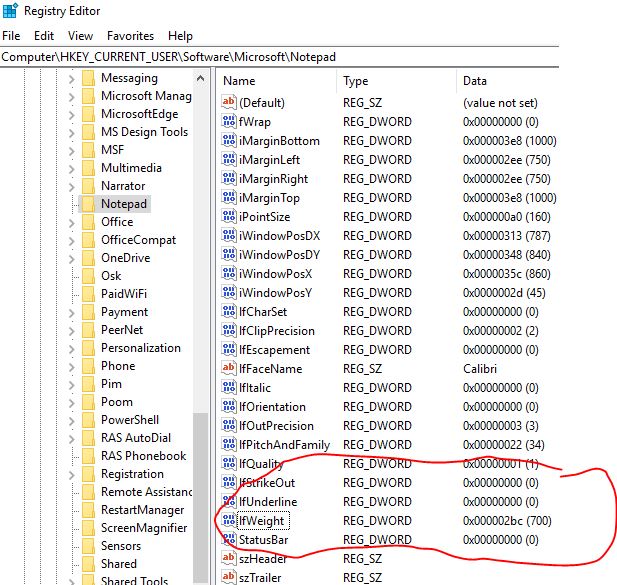The width and height of the screenshot is (617, 585).
Task: Expand the Personalization key
Action: tap(71, 349)
